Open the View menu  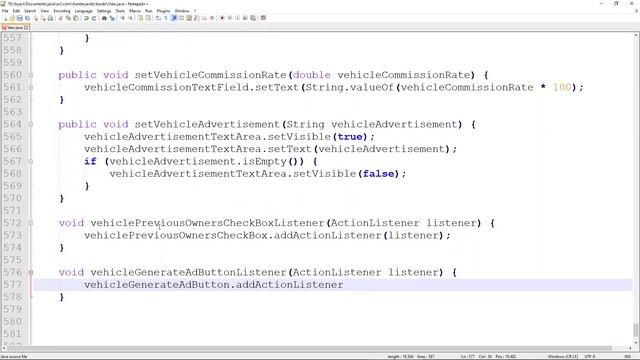click(45, 11)
